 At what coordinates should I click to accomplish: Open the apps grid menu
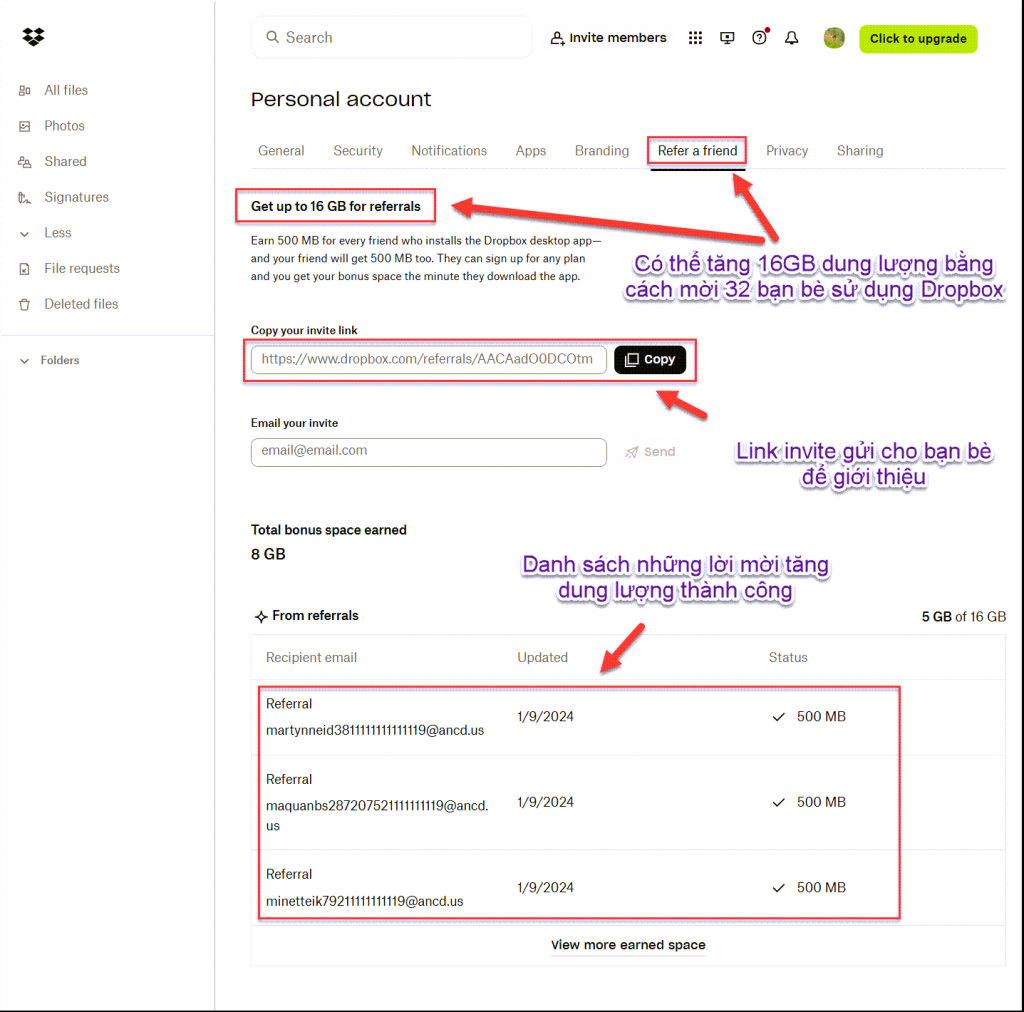click(695, 38)
